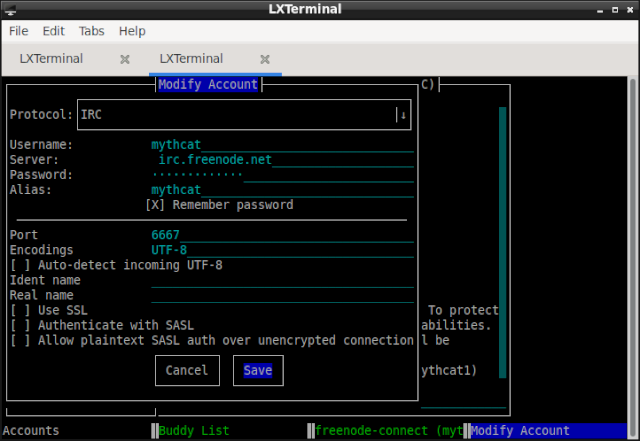Viewport: 640px width, 441px height.
Task: Close the first LXTerminal tab
Action: [125, 60]
